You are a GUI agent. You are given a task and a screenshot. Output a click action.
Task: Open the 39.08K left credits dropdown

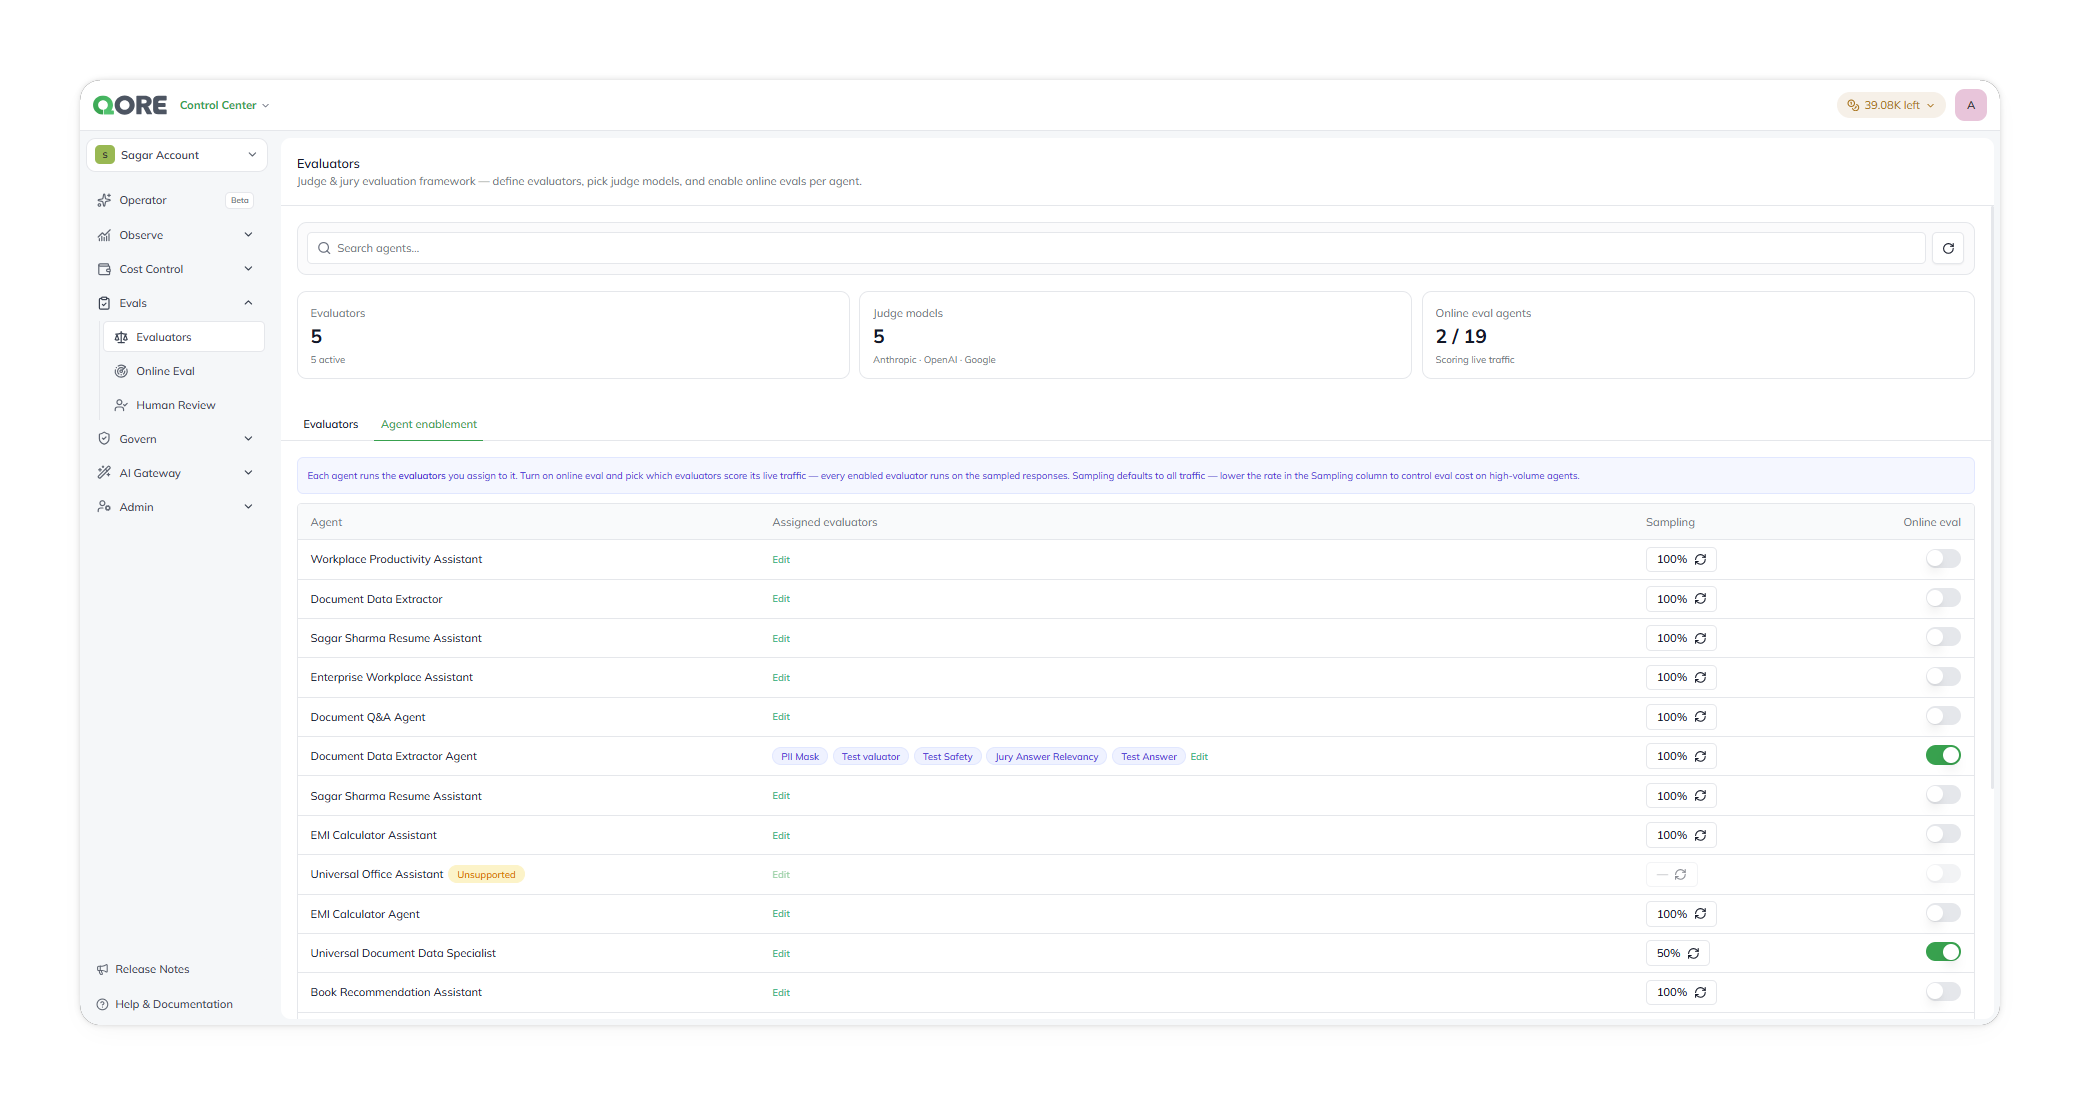click(x=1890, y=105)
